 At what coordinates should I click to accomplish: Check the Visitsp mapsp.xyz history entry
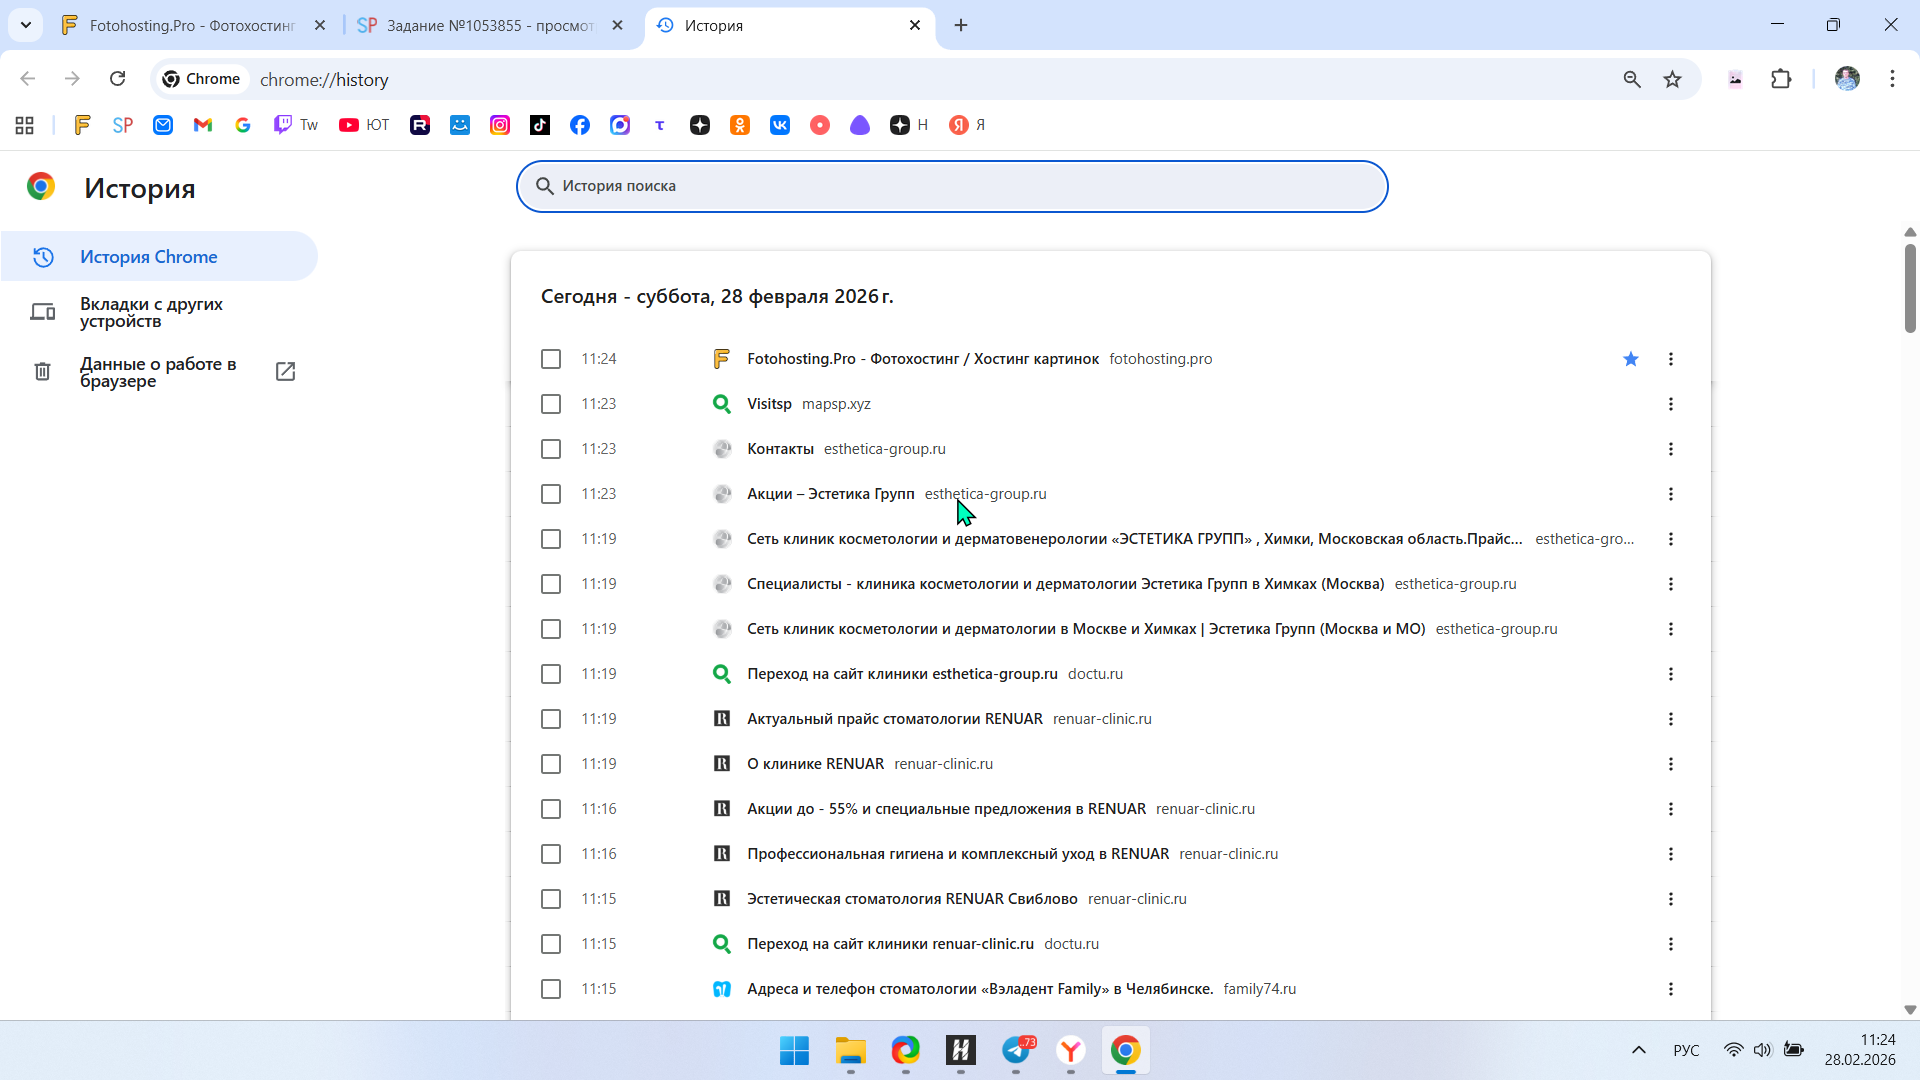point(551,404)
